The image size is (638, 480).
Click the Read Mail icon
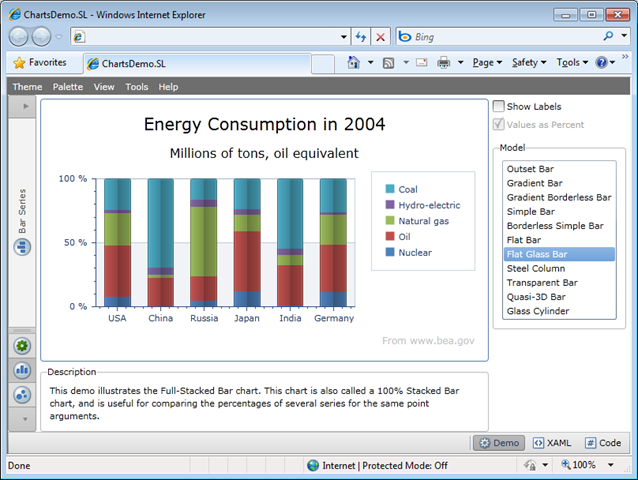coord(422,62)
